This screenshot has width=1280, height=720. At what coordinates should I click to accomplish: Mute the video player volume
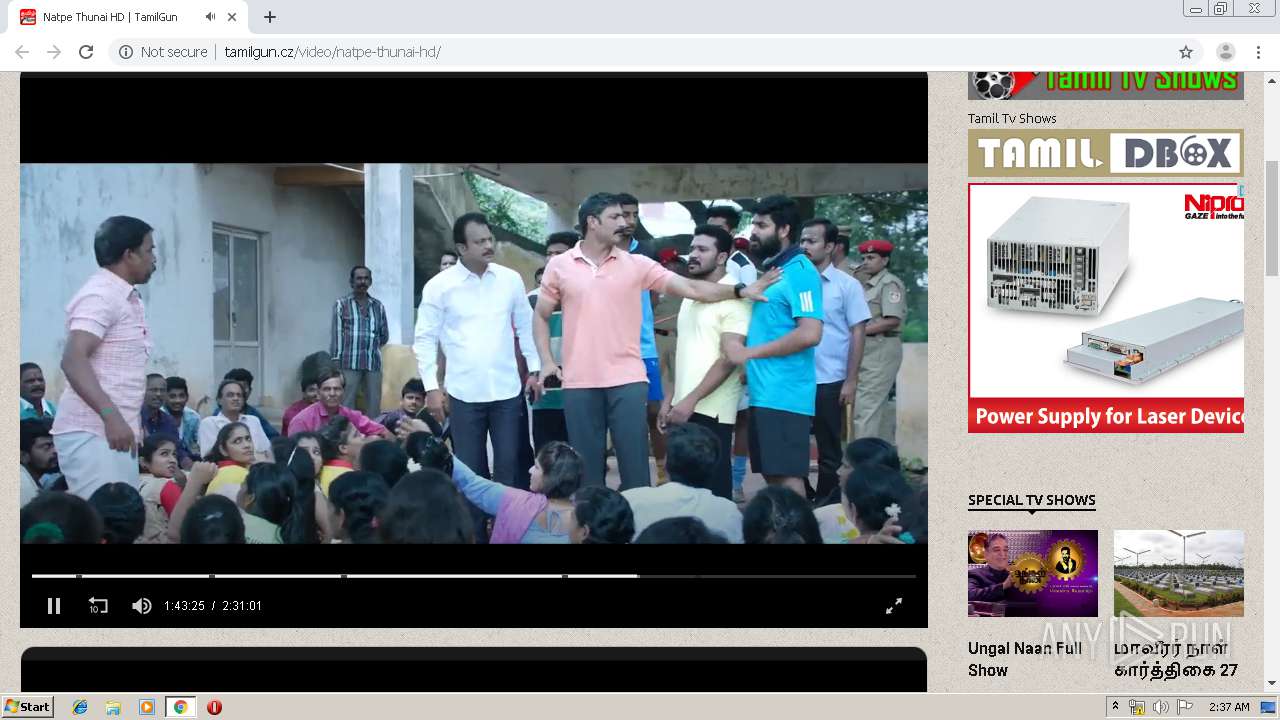pos(142,606)
